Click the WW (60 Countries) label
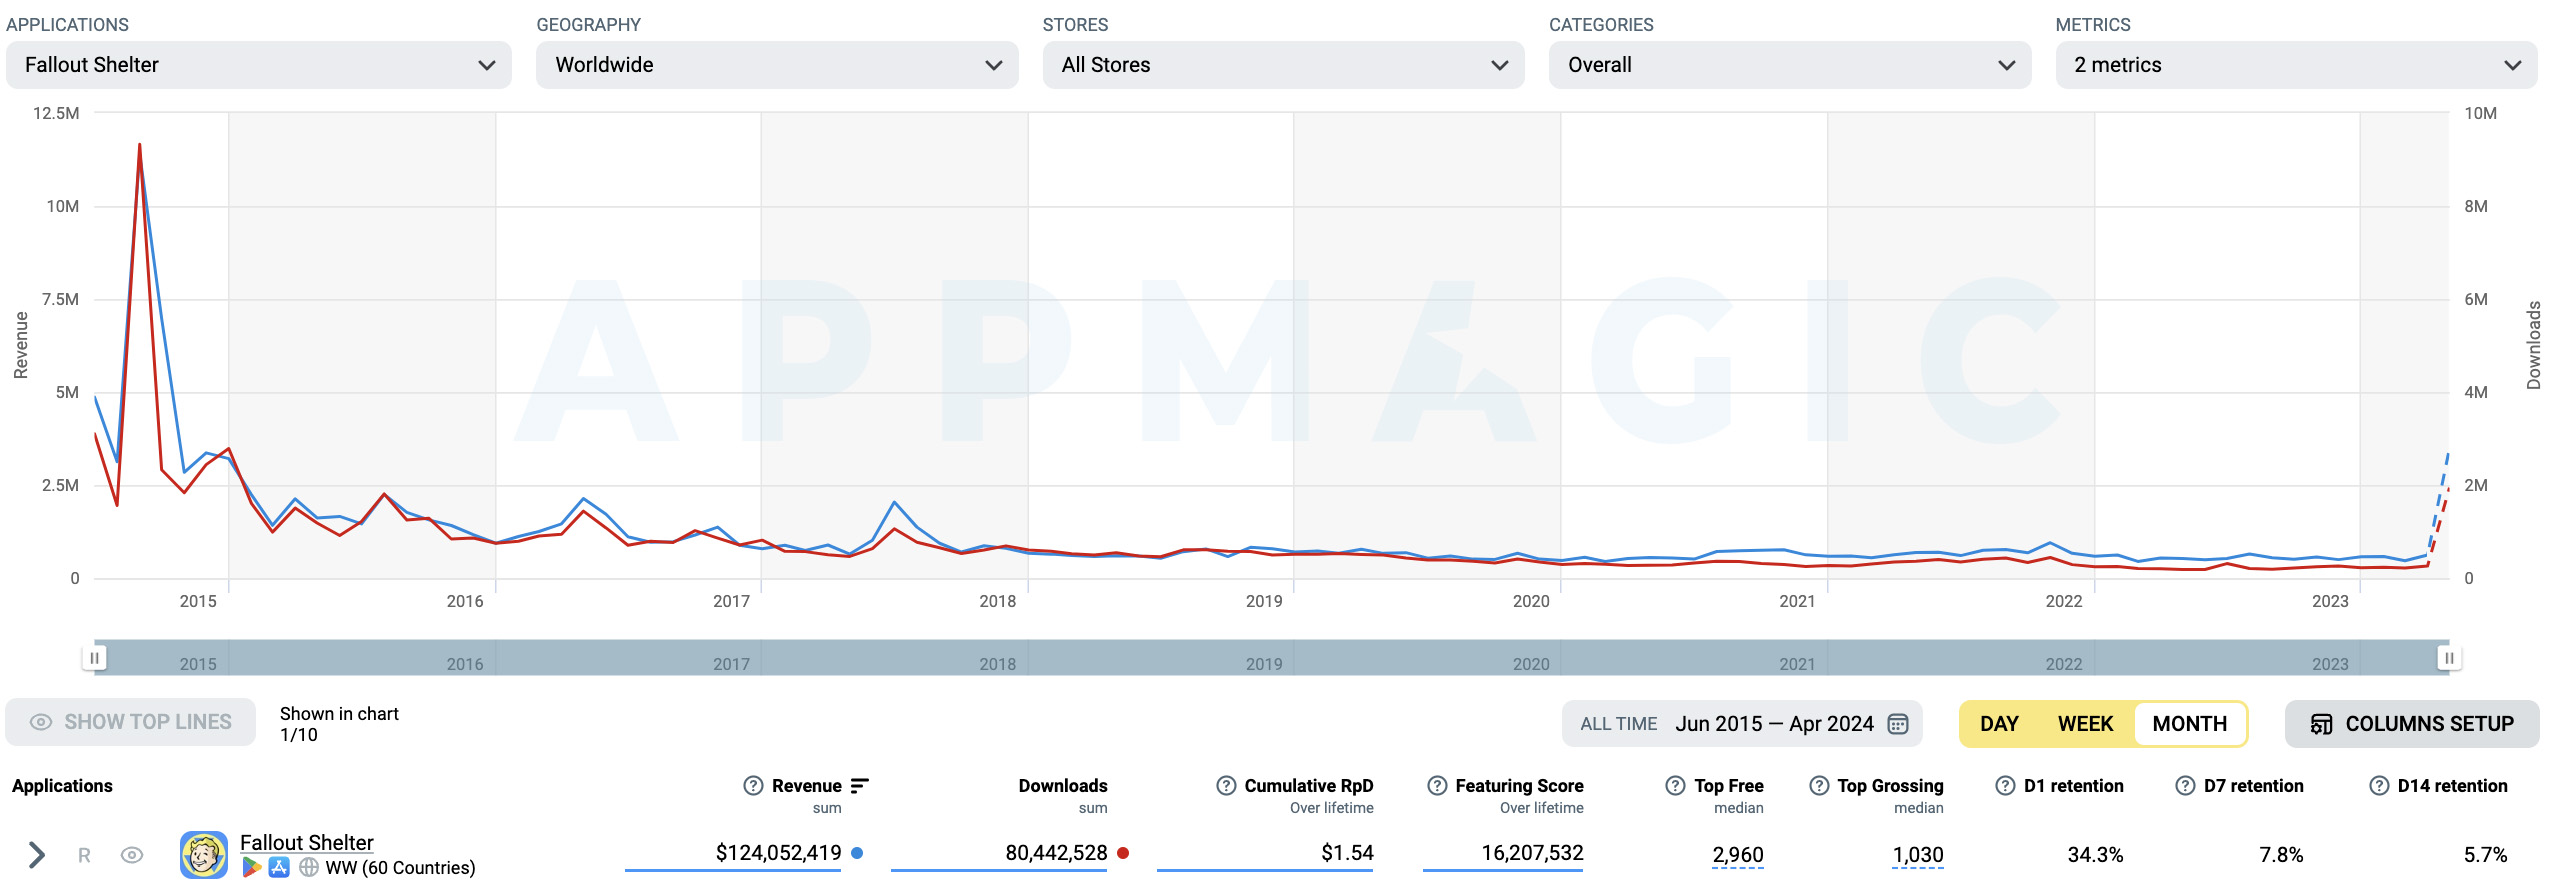 [x=400, y=867]
